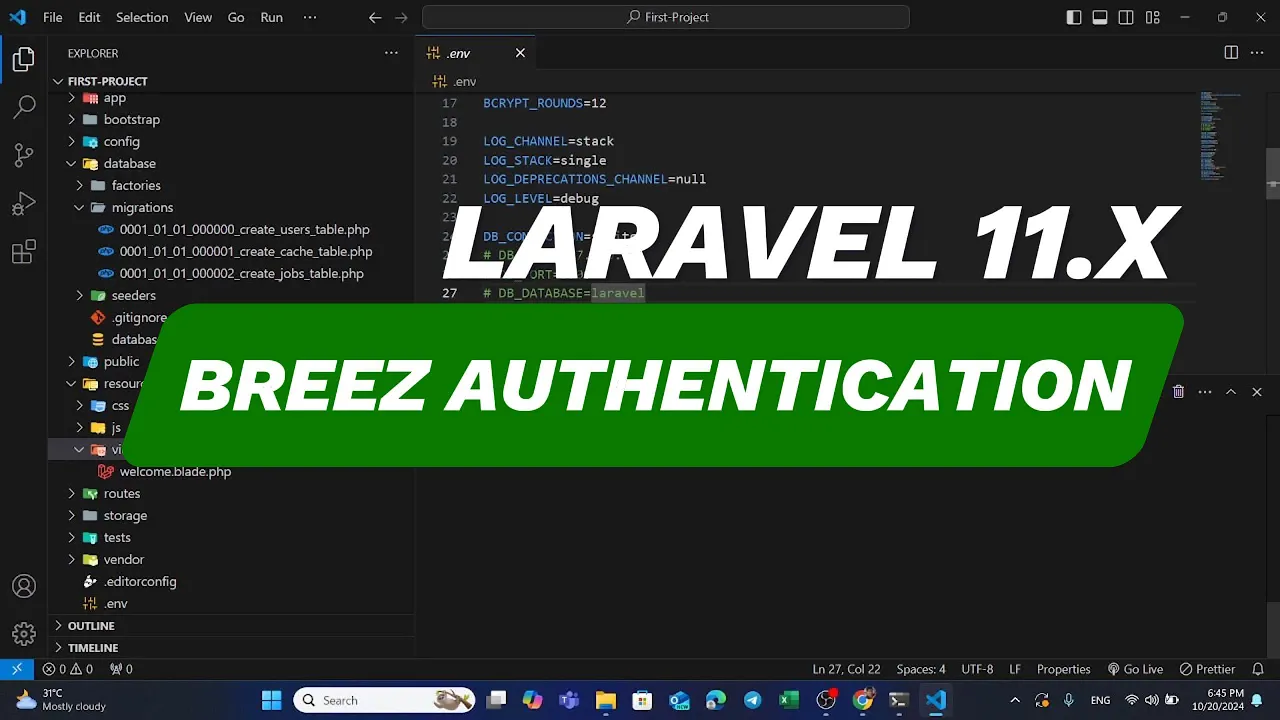1280x720 pixels.
Task: Toggle the Primary Side Bar layout button
Action: [1074, 17]
